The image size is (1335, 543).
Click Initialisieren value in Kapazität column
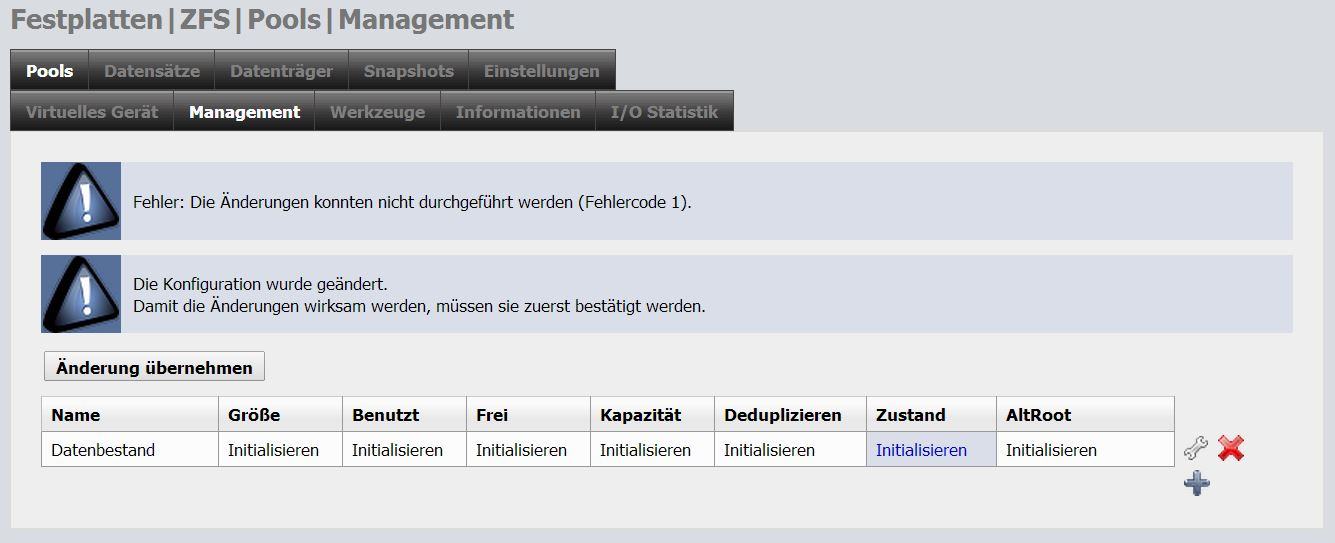[x=645, y=450]
